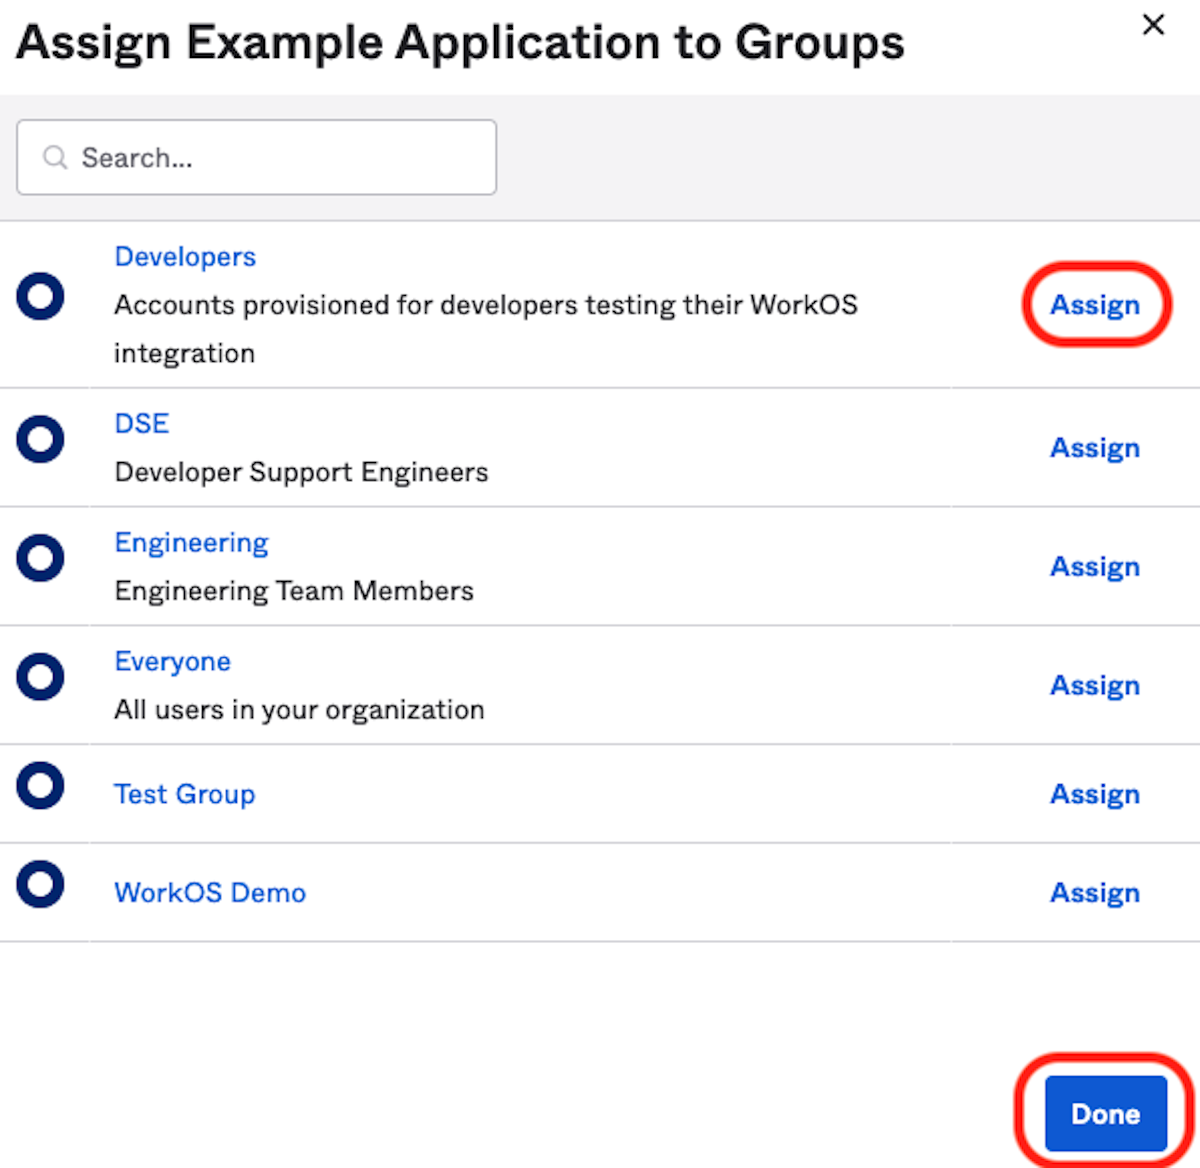Screen dimensions: 1200x1168
Task: Click the WorkOS Demo group circle icon
Action: coord(40,884)
